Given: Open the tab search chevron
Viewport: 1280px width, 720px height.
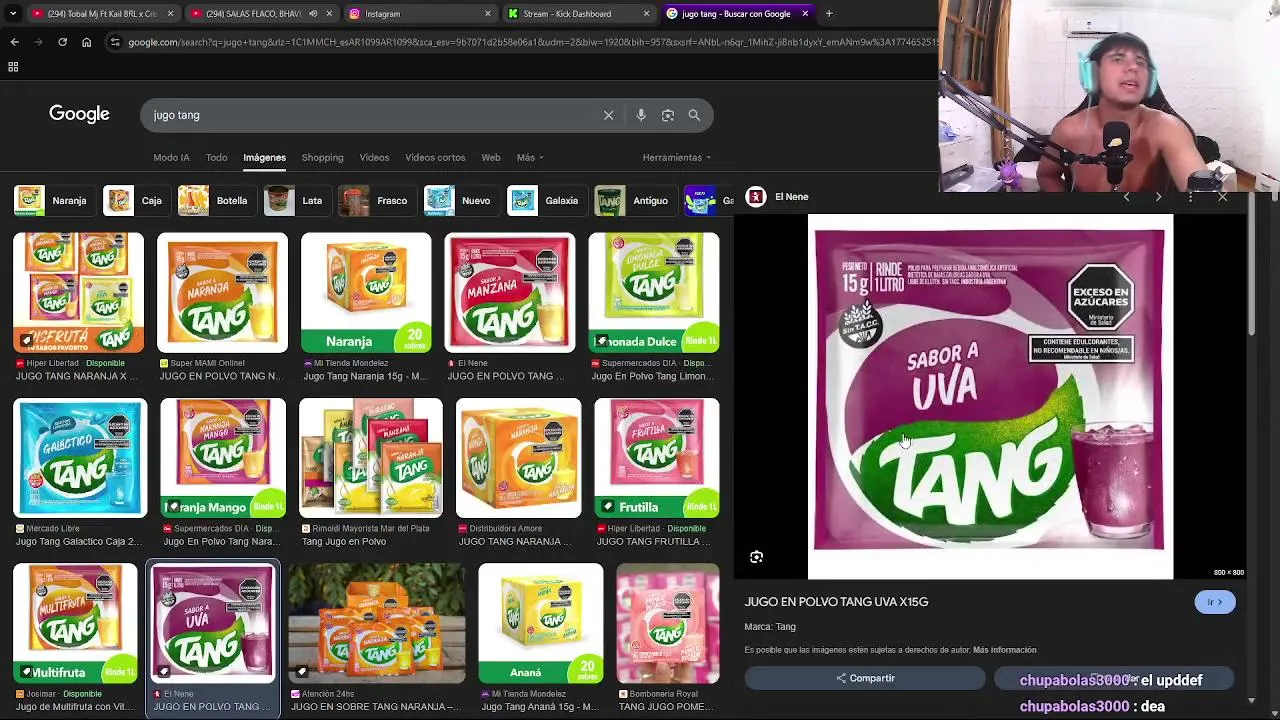Looking at the screenshot, I should point(11,14).
